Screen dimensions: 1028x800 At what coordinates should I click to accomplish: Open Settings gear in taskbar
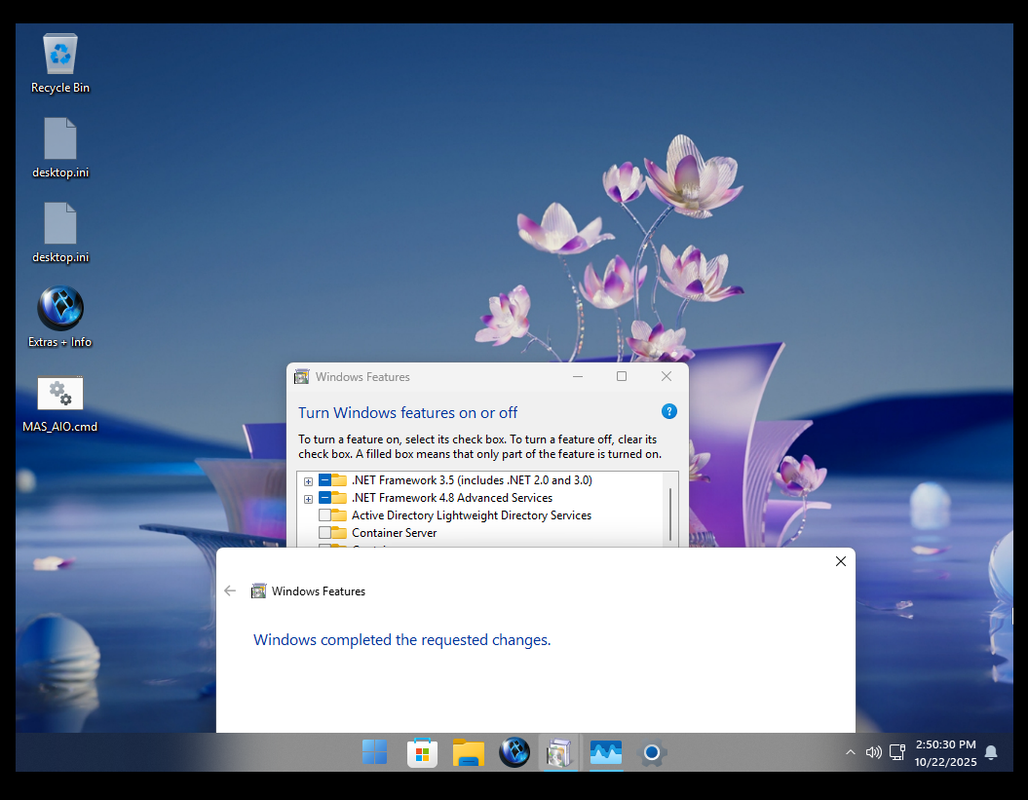[x=652, y=752]
